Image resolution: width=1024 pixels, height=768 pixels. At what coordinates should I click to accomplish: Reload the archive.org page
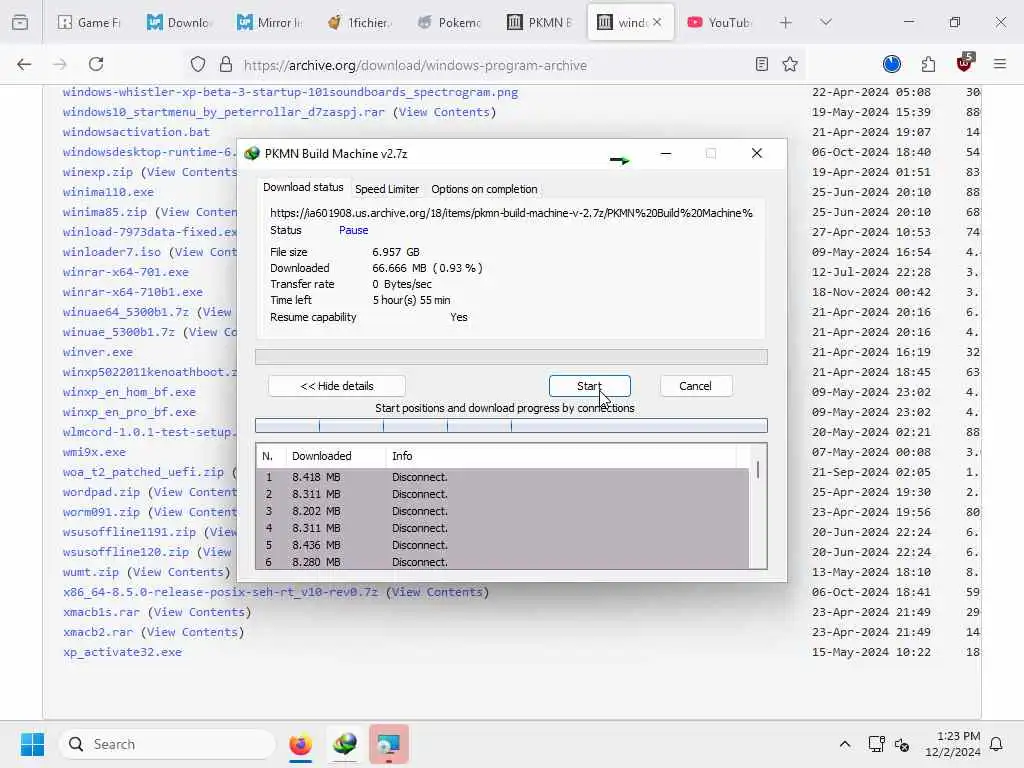pyautogui.click(x=96, y=64)
